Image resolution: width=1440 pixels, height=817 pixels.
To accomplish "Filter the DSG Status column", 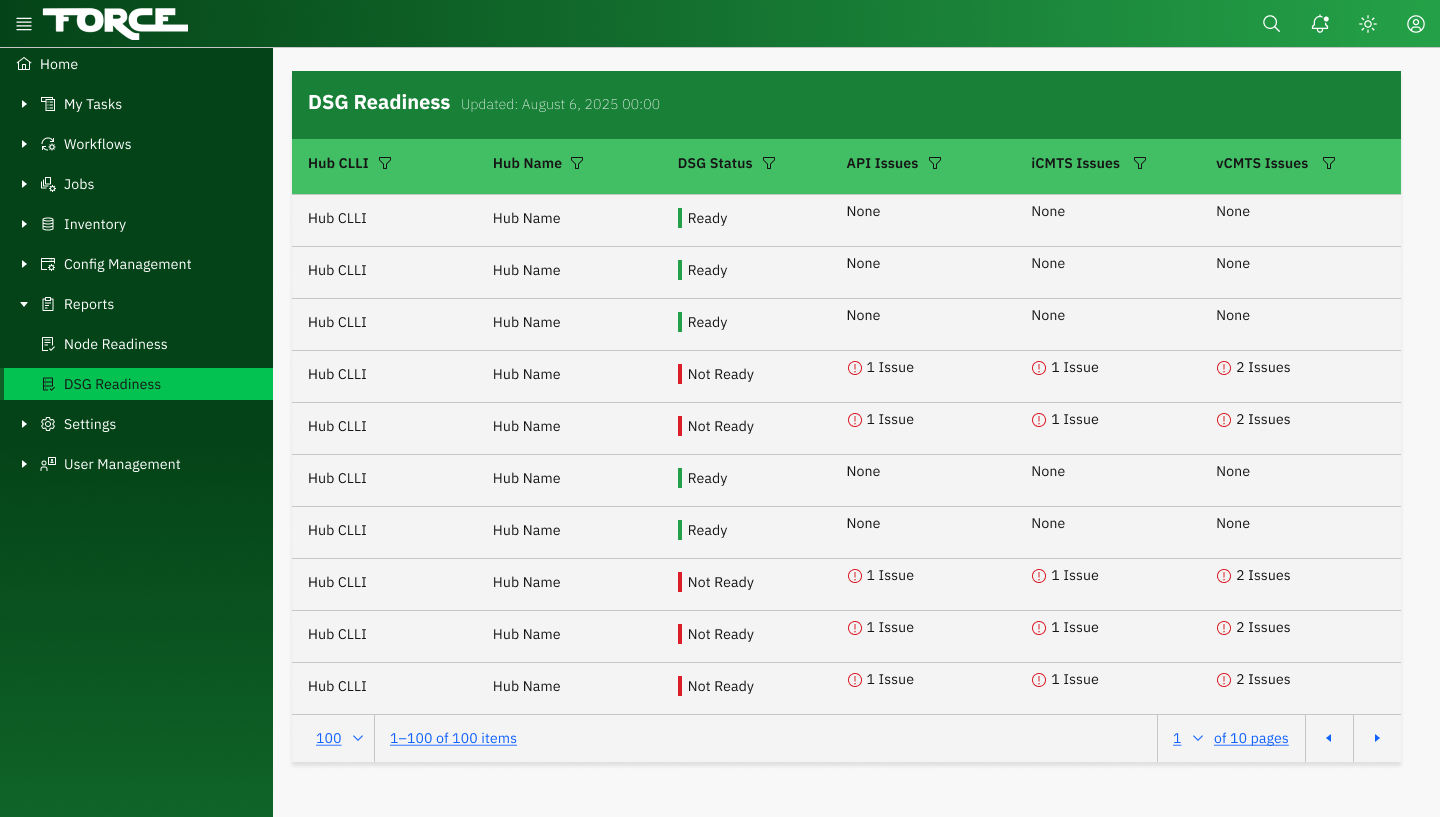I will click(x=769, y=162).
